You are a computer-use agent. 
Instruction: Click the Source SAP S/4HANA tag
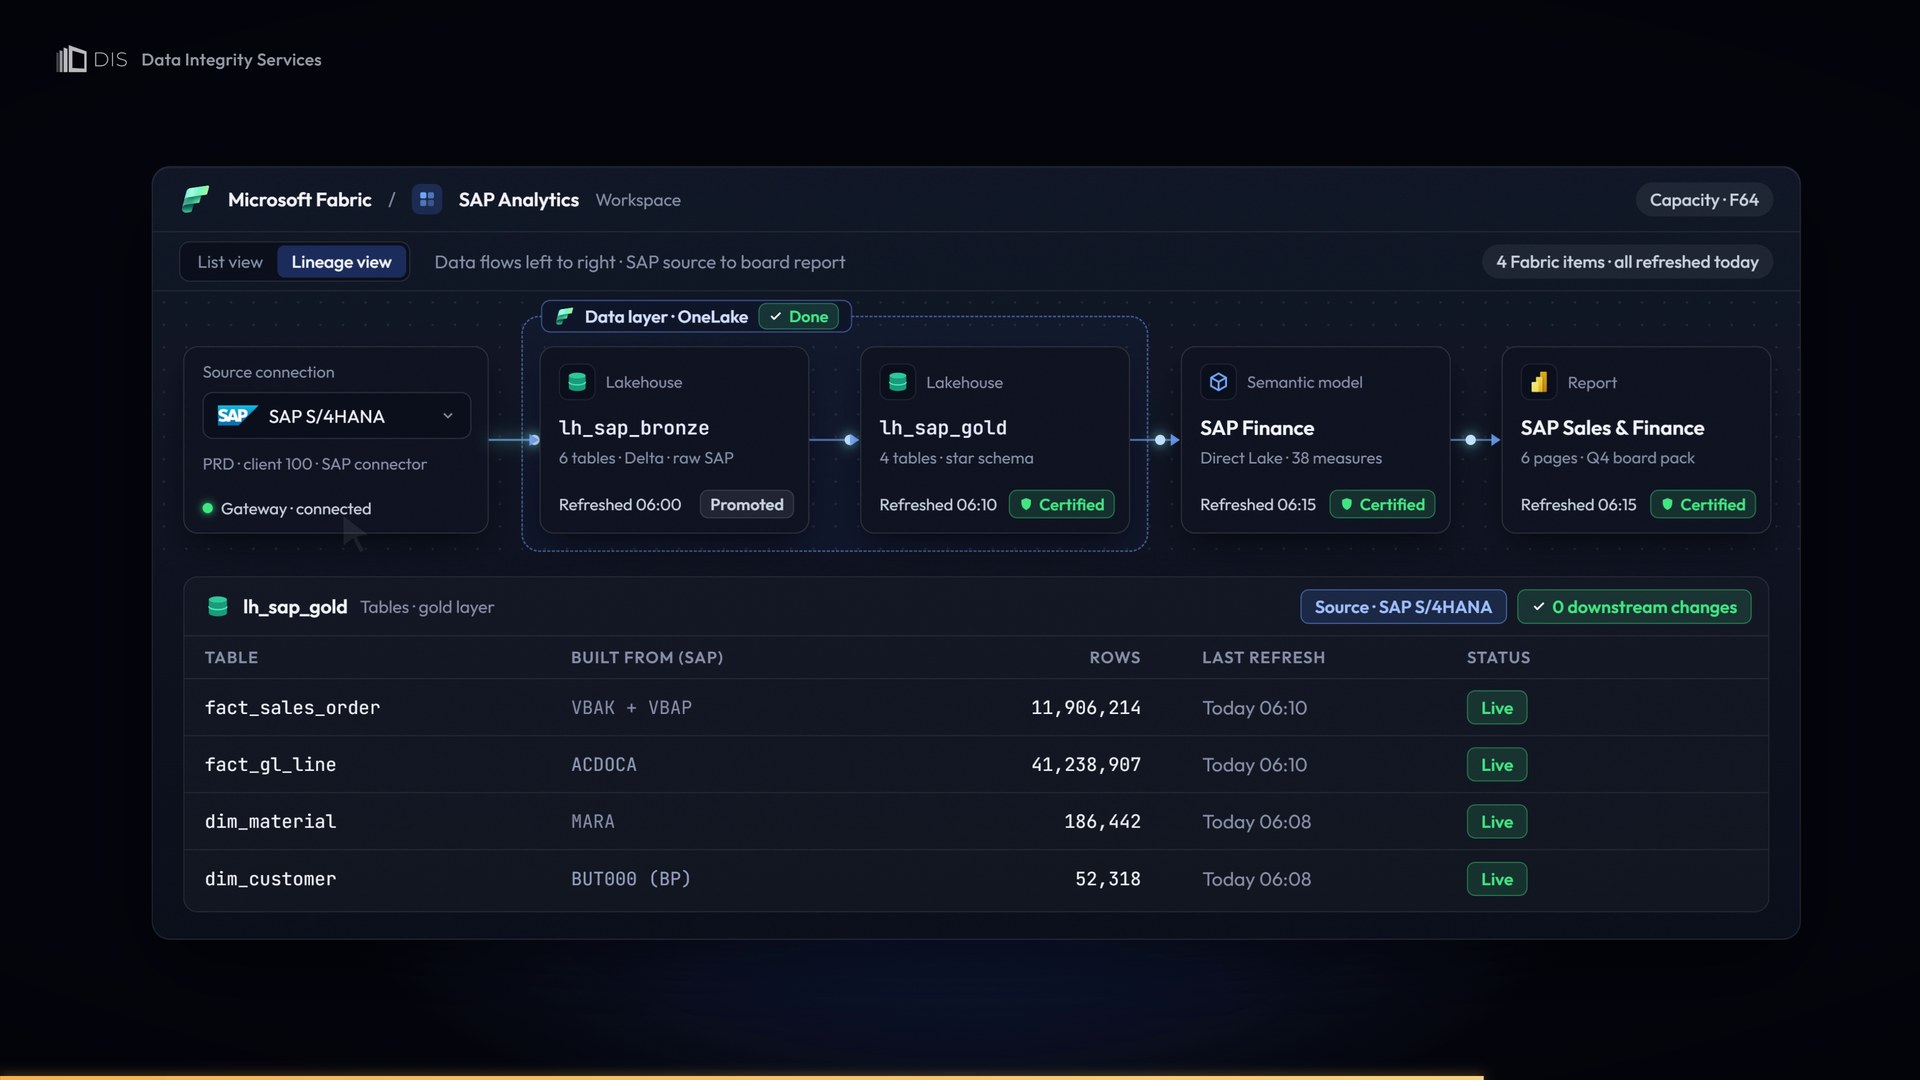coord(1403,607)
